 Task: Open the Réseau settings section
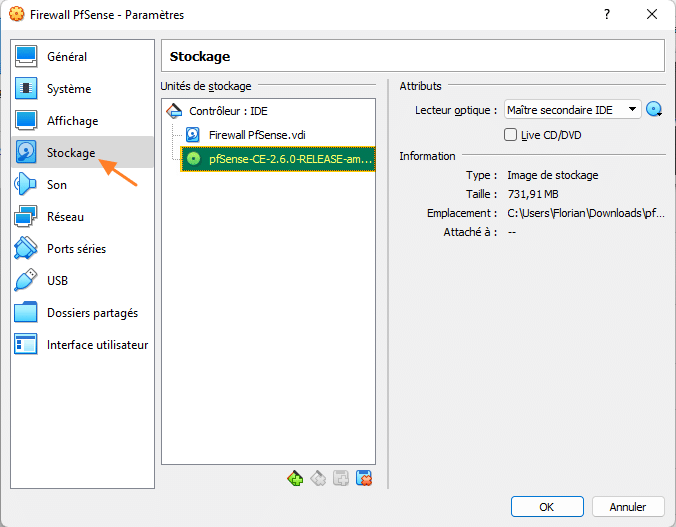click(82, 216)
